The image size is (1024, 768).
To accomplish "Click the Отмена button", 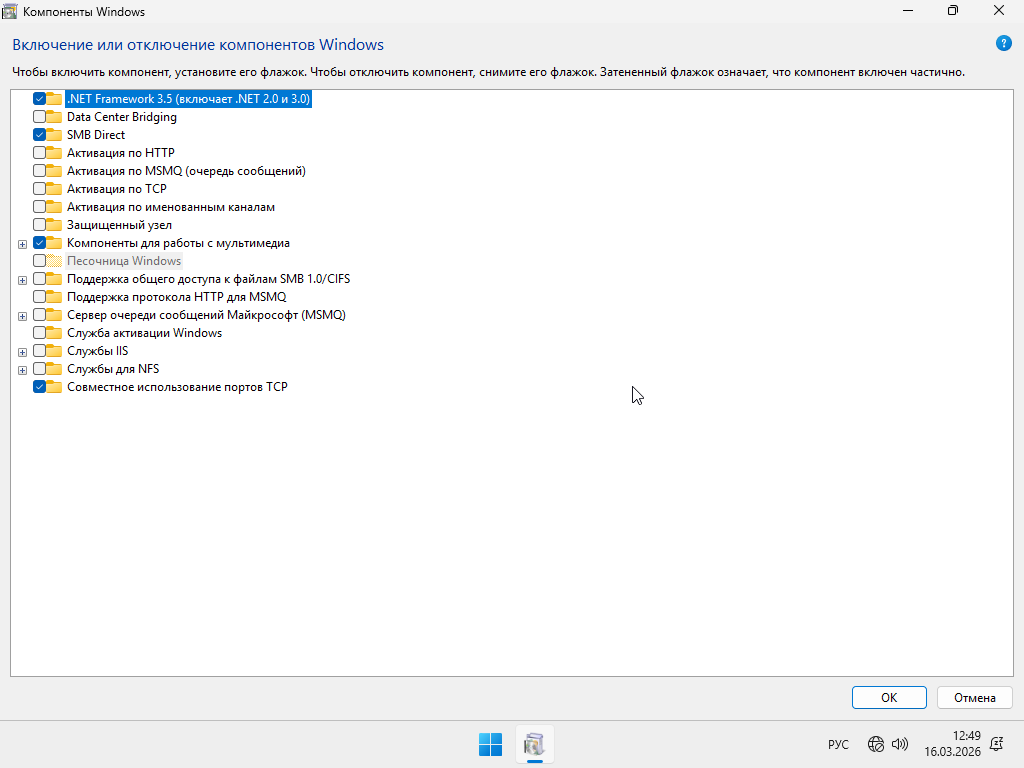I will click(x=974, y=697).
